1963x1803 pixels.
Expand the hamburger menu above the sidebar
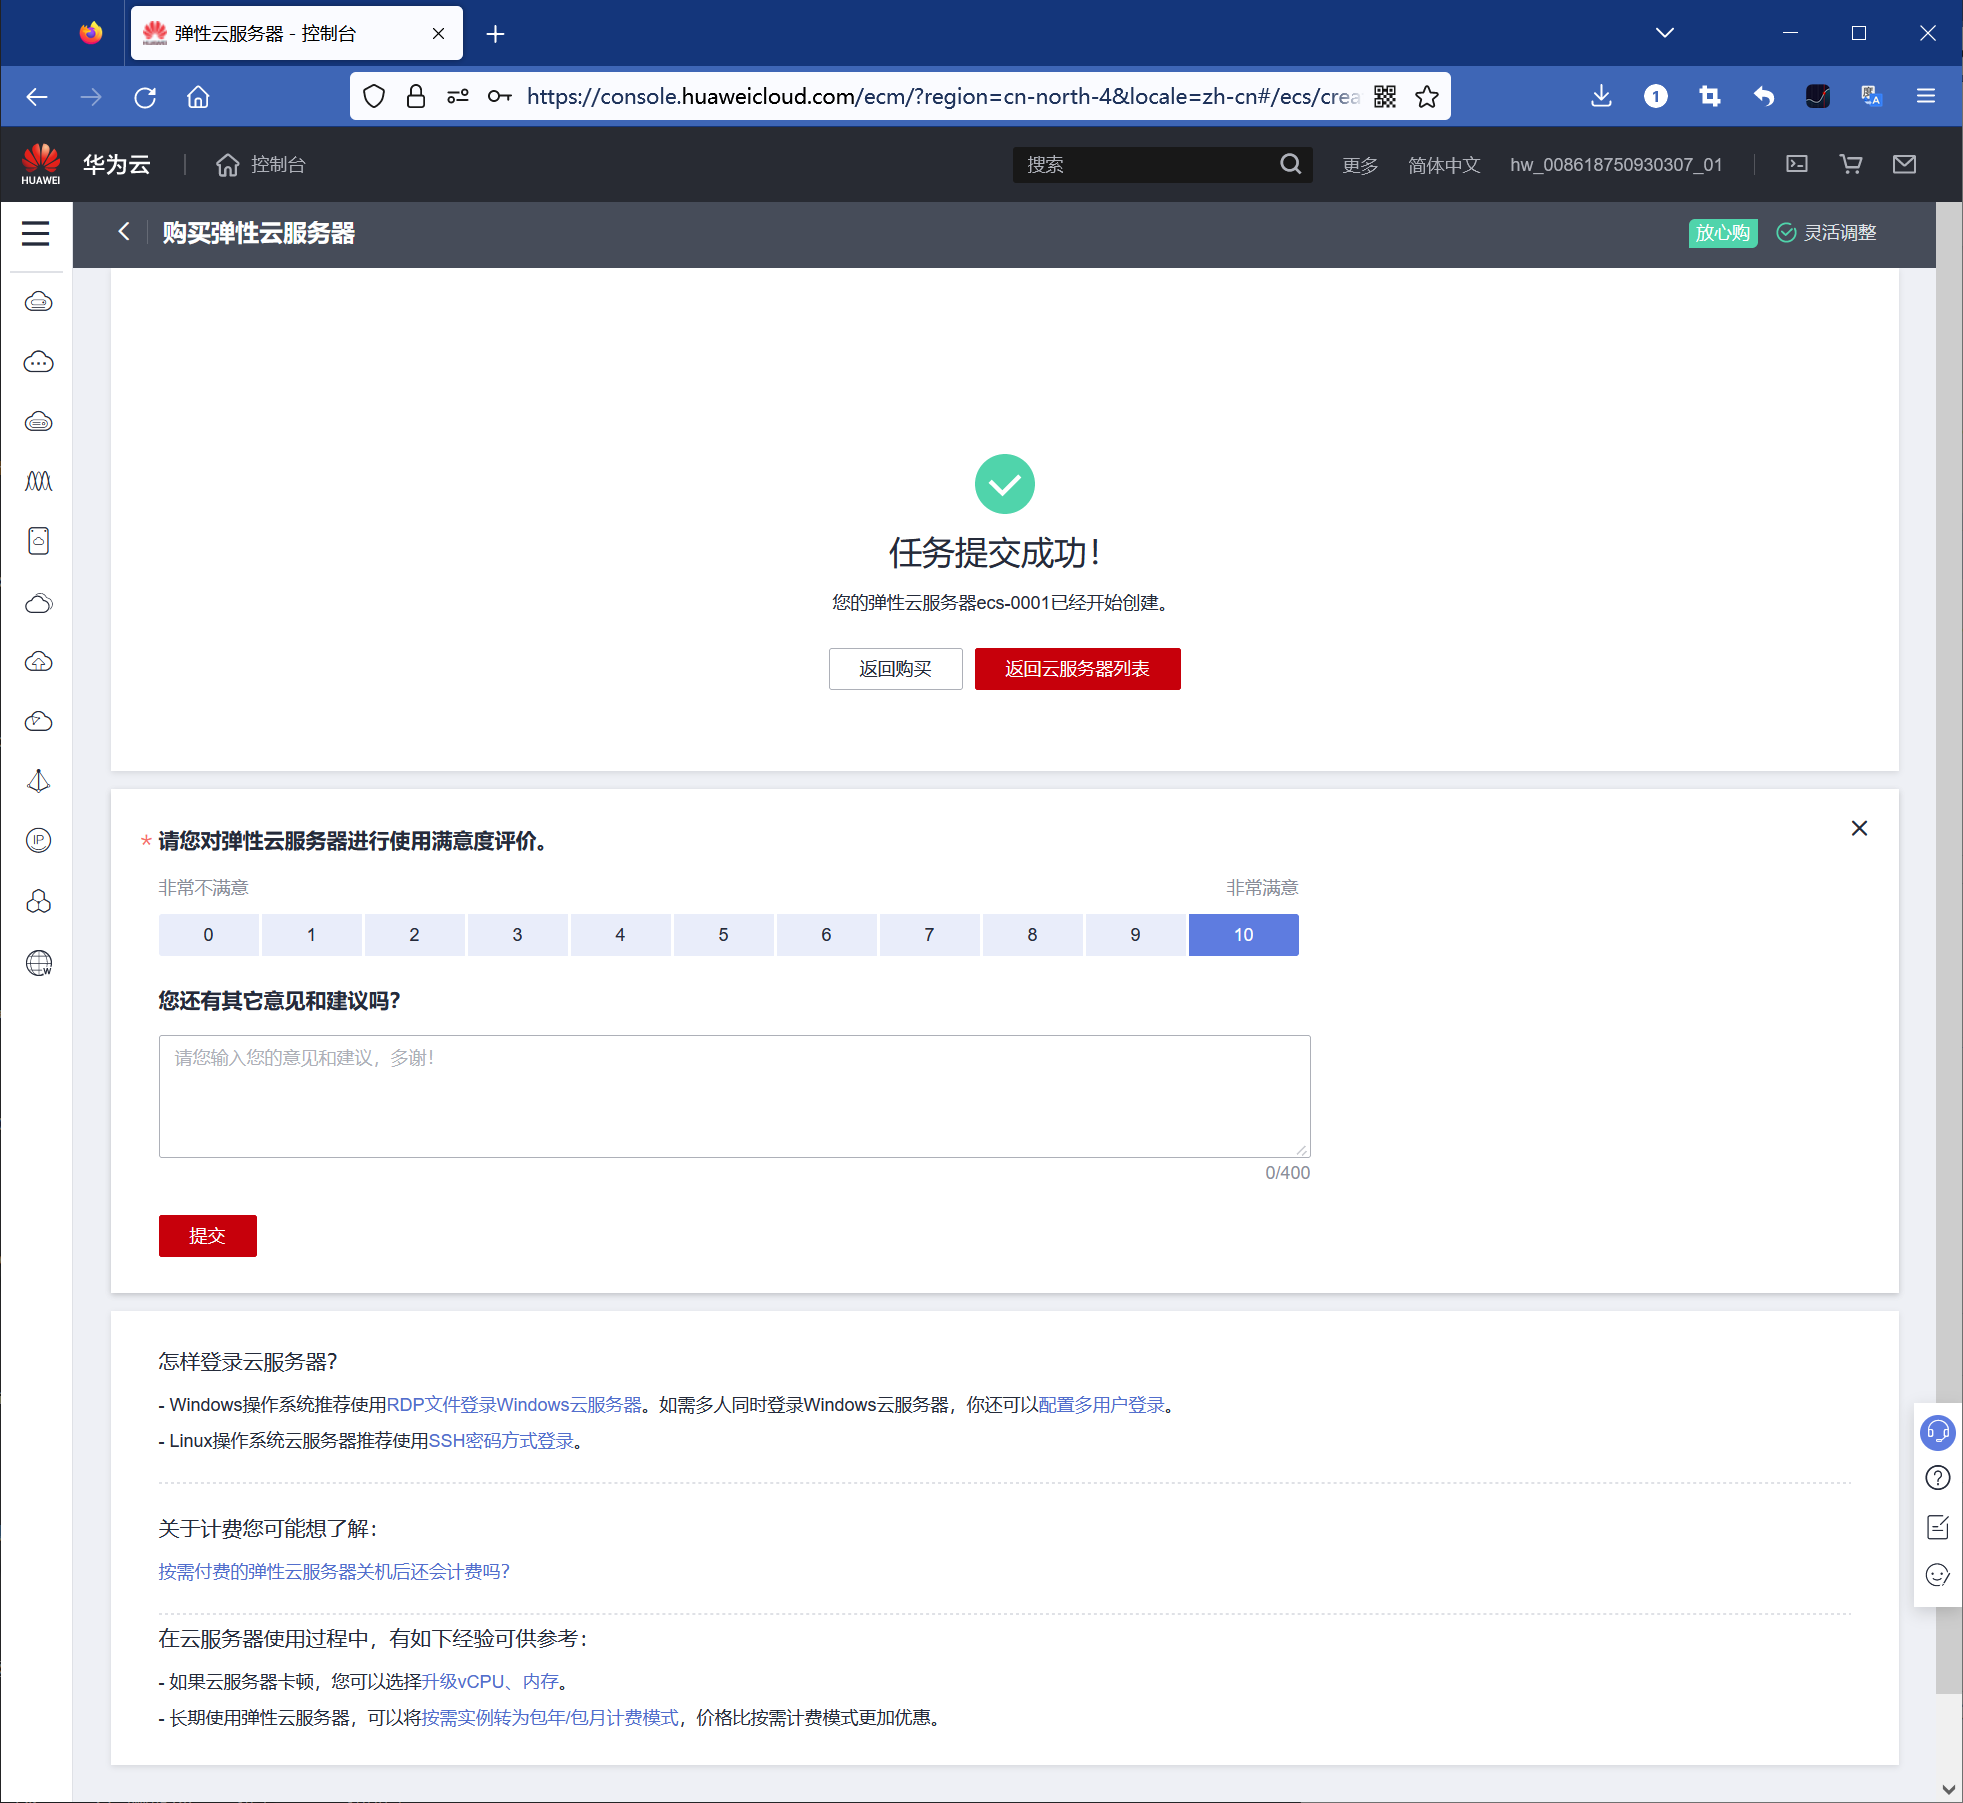click(x=36, y=233)
